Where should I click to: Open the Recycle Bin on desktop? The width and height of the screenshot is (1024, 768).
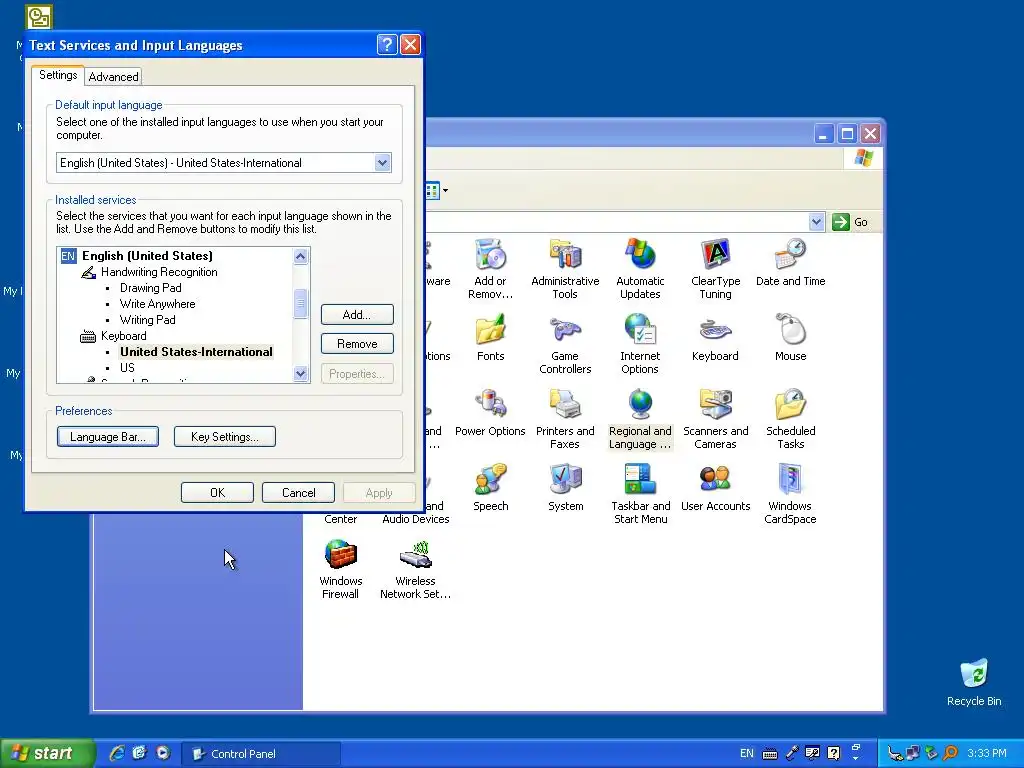point(974,682)
